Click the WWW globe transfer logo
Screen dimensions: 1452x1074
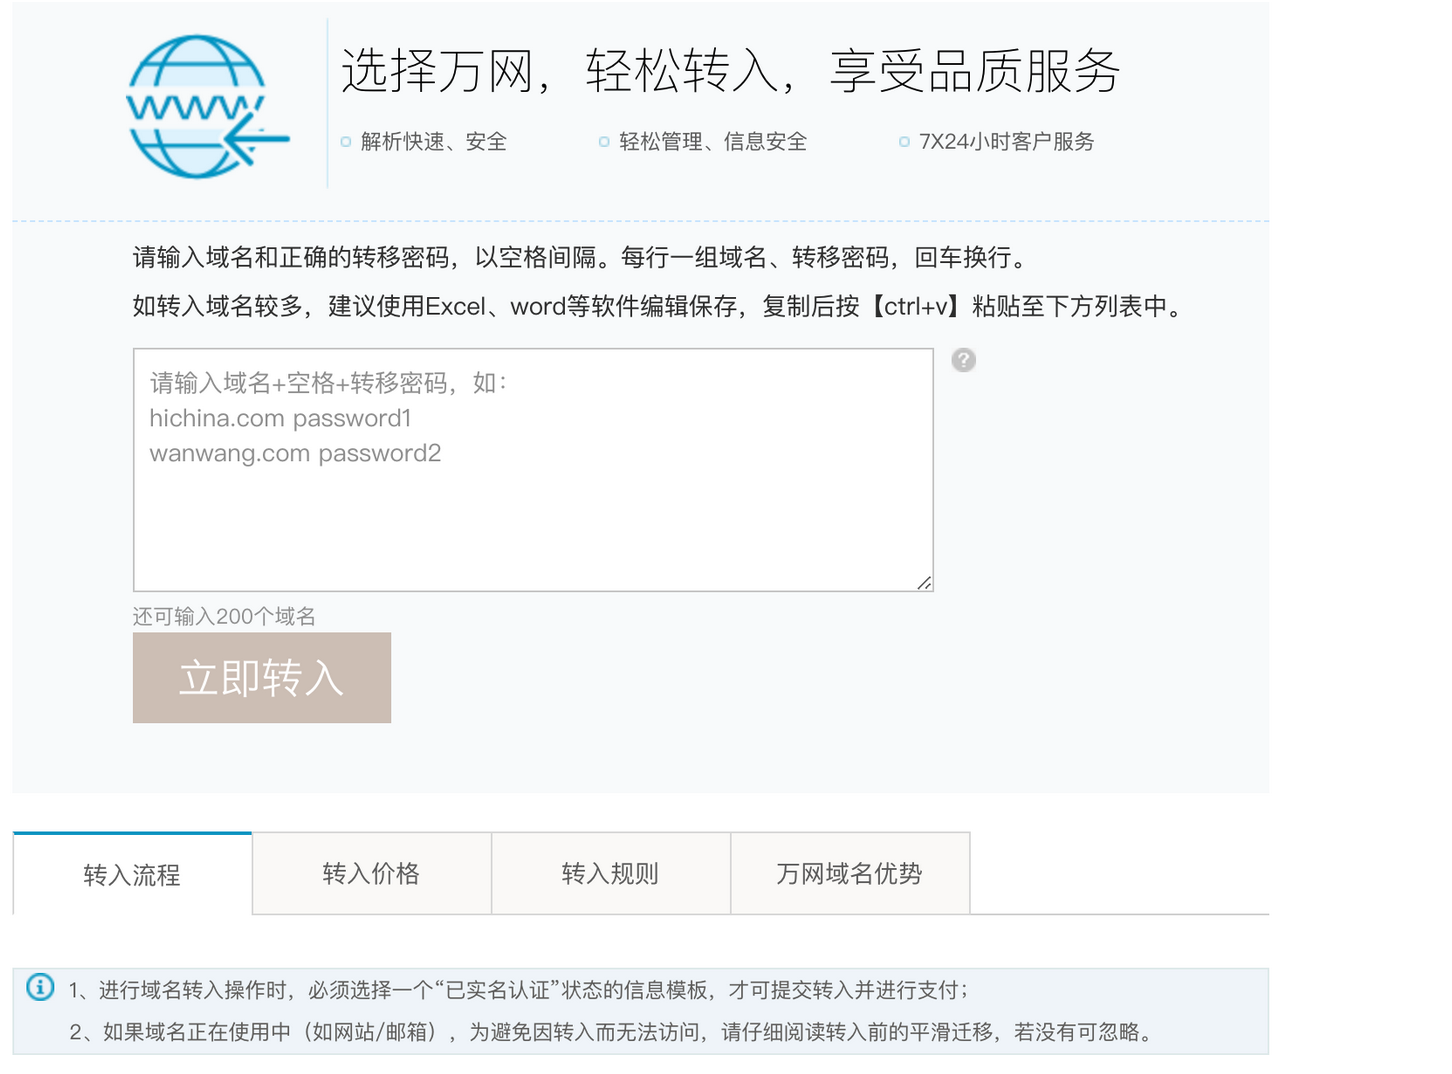(x=208, y=107)
